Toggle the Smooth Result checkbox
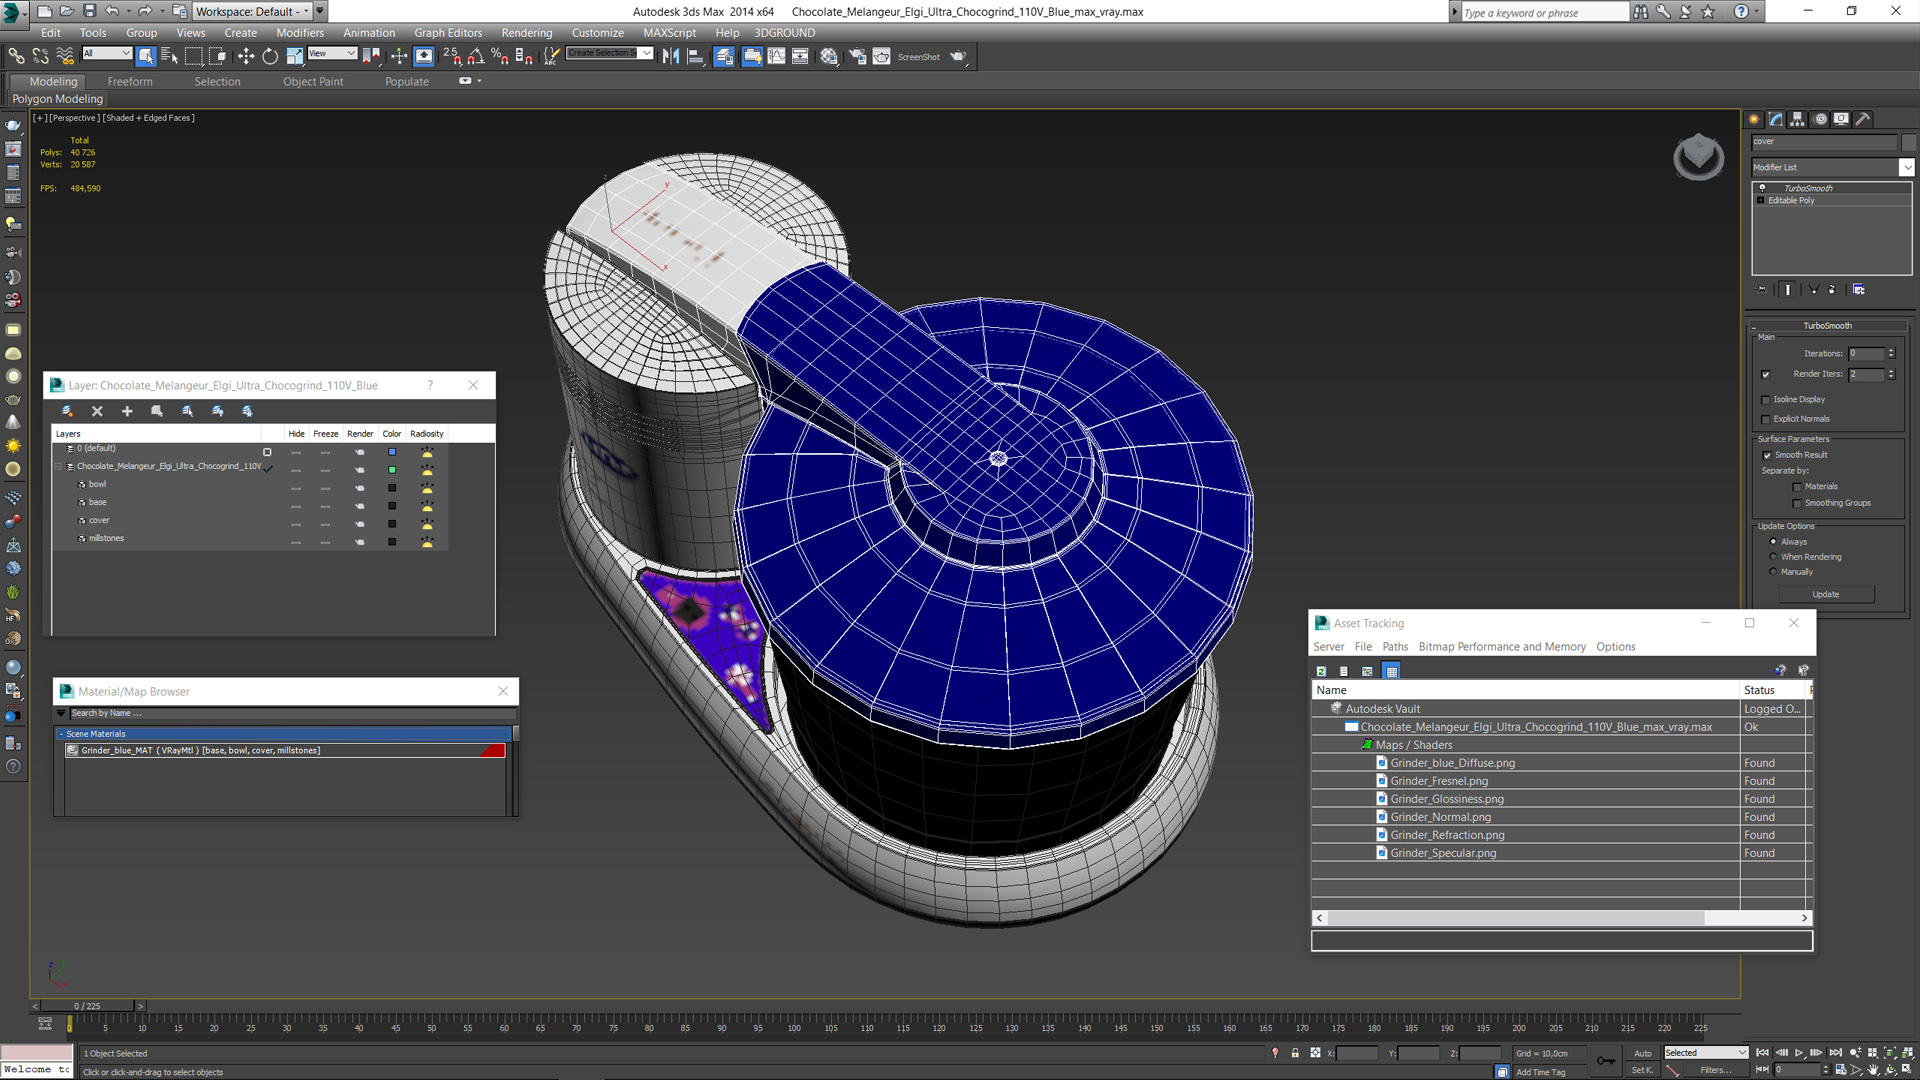Image resolution: width=1920 pixels, height=1080 pixels. [x=1767, y=455]
